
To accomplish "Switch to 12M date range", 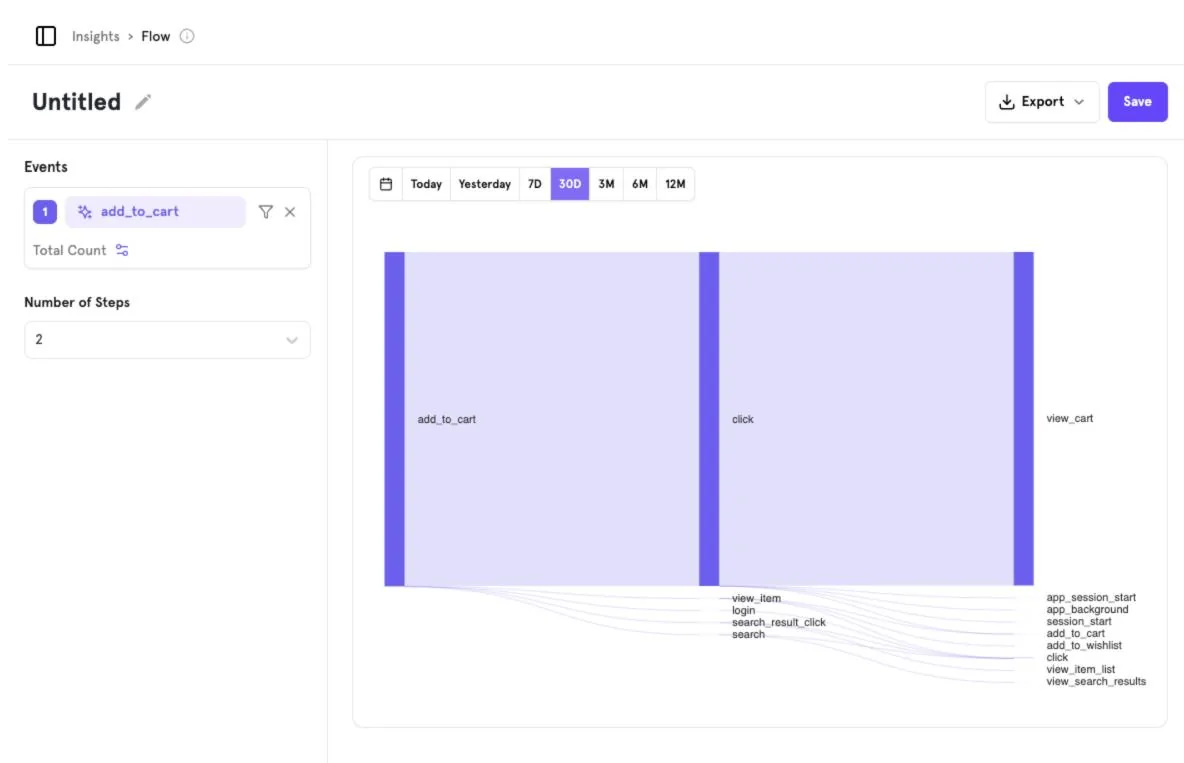I will 675,184.
